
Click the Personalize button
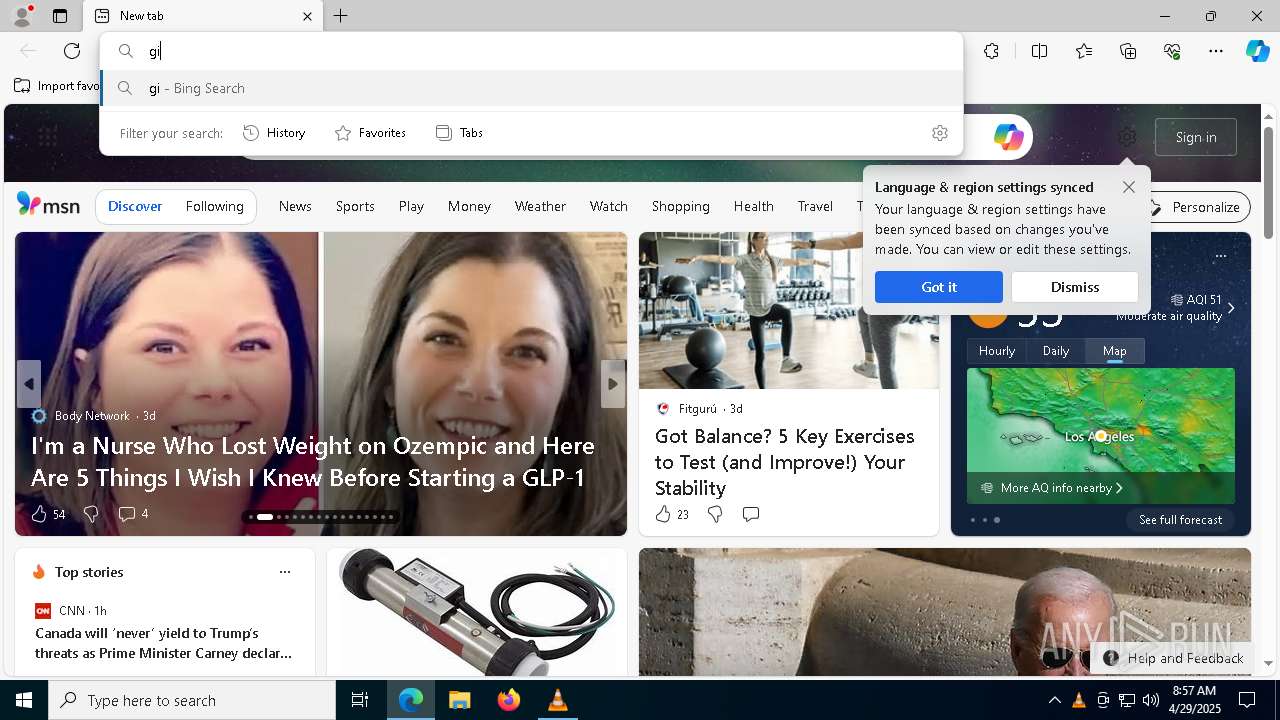1196,207
